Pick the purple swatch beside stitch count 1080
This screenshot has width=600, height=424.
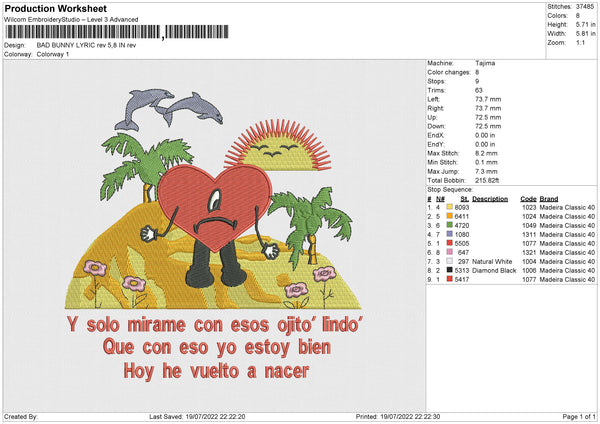450,234
